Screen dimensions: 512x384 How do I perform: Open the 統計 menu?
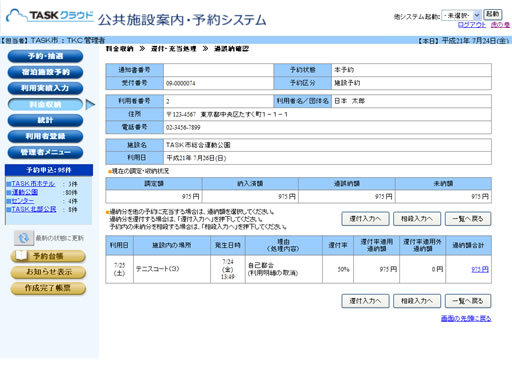pos(45,120)
